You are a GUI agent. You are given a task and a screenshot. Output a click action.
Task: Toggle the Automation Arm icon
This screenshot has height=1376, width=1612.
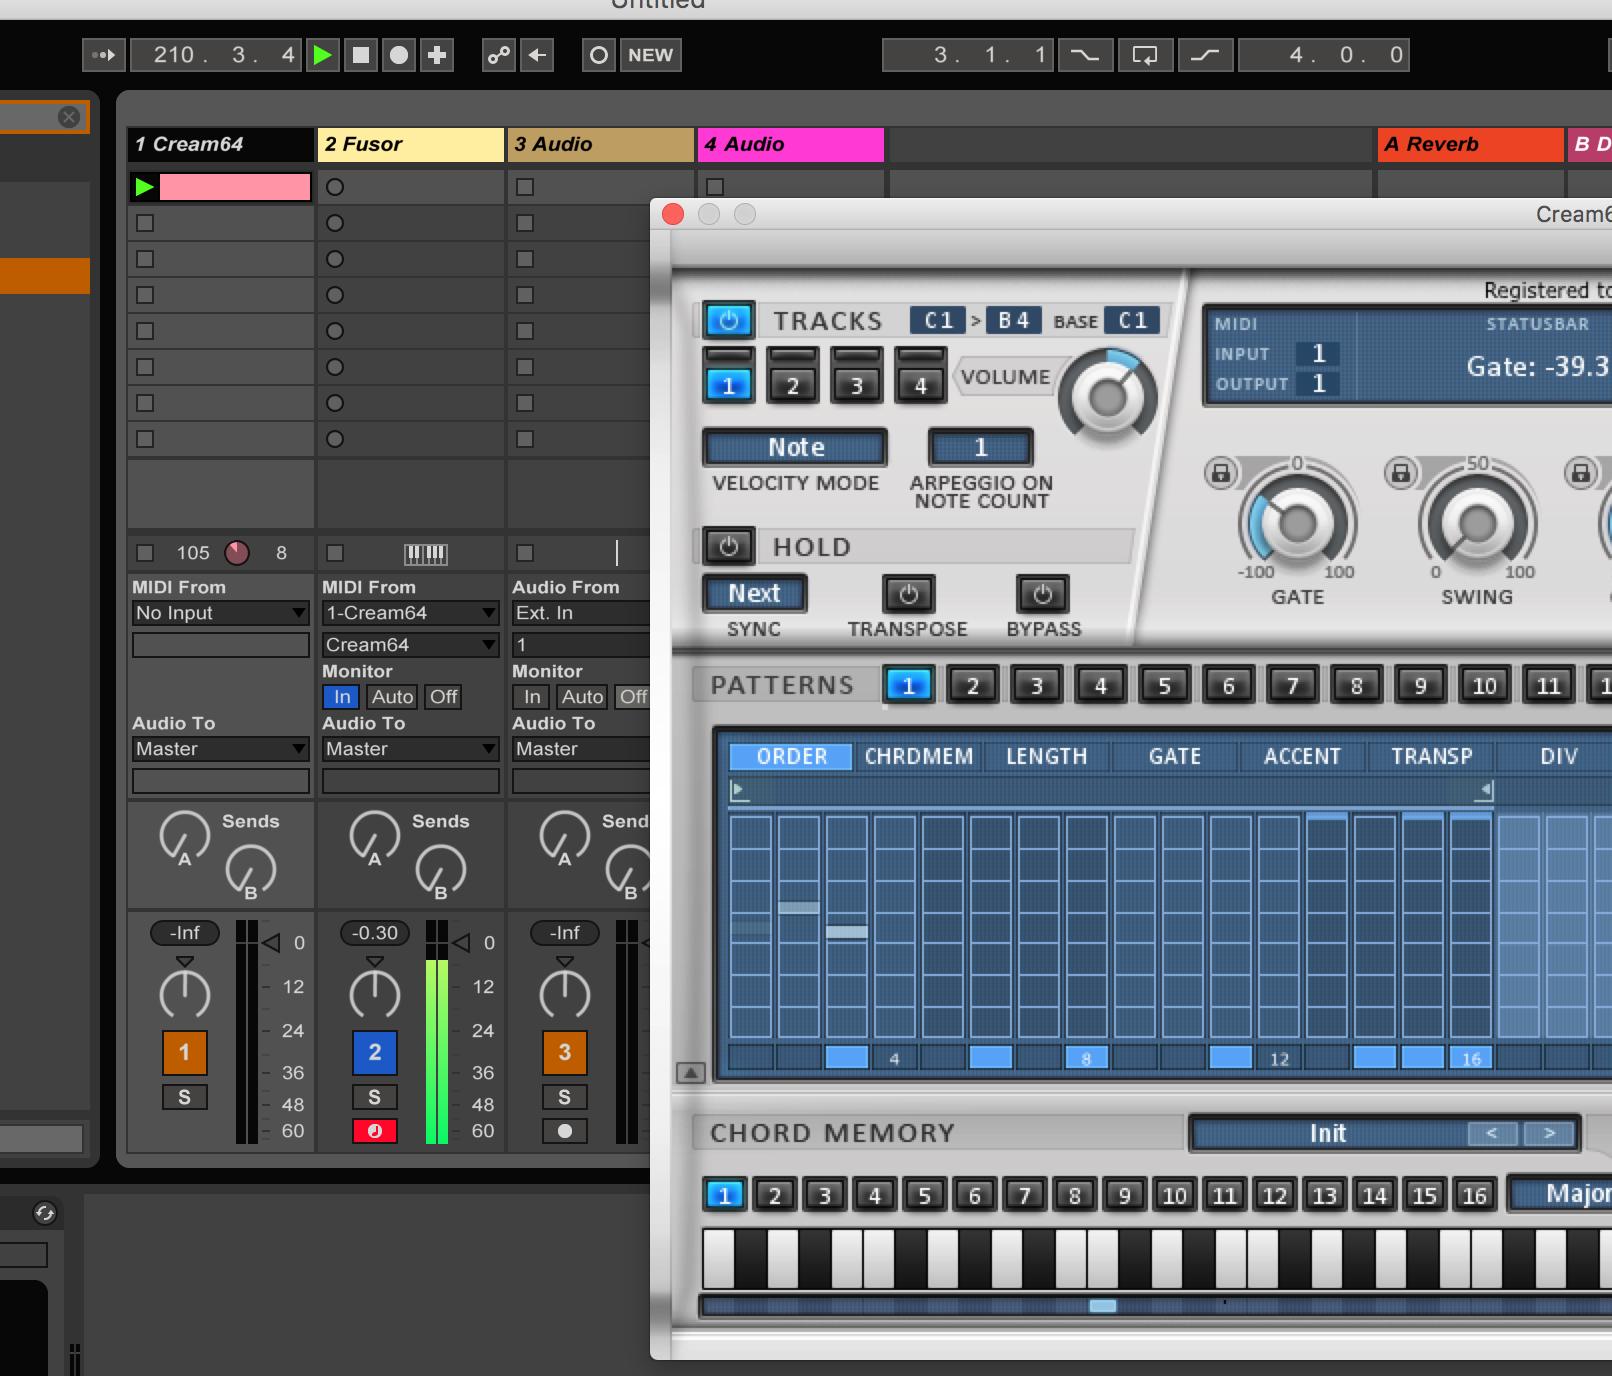pos(499,55)
